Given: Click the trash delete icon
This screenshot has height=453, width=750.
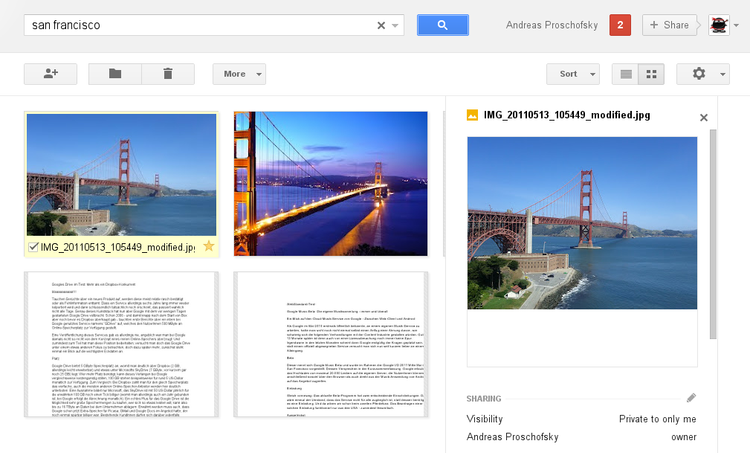Looking at the screenshot, I should pos(167,74).
